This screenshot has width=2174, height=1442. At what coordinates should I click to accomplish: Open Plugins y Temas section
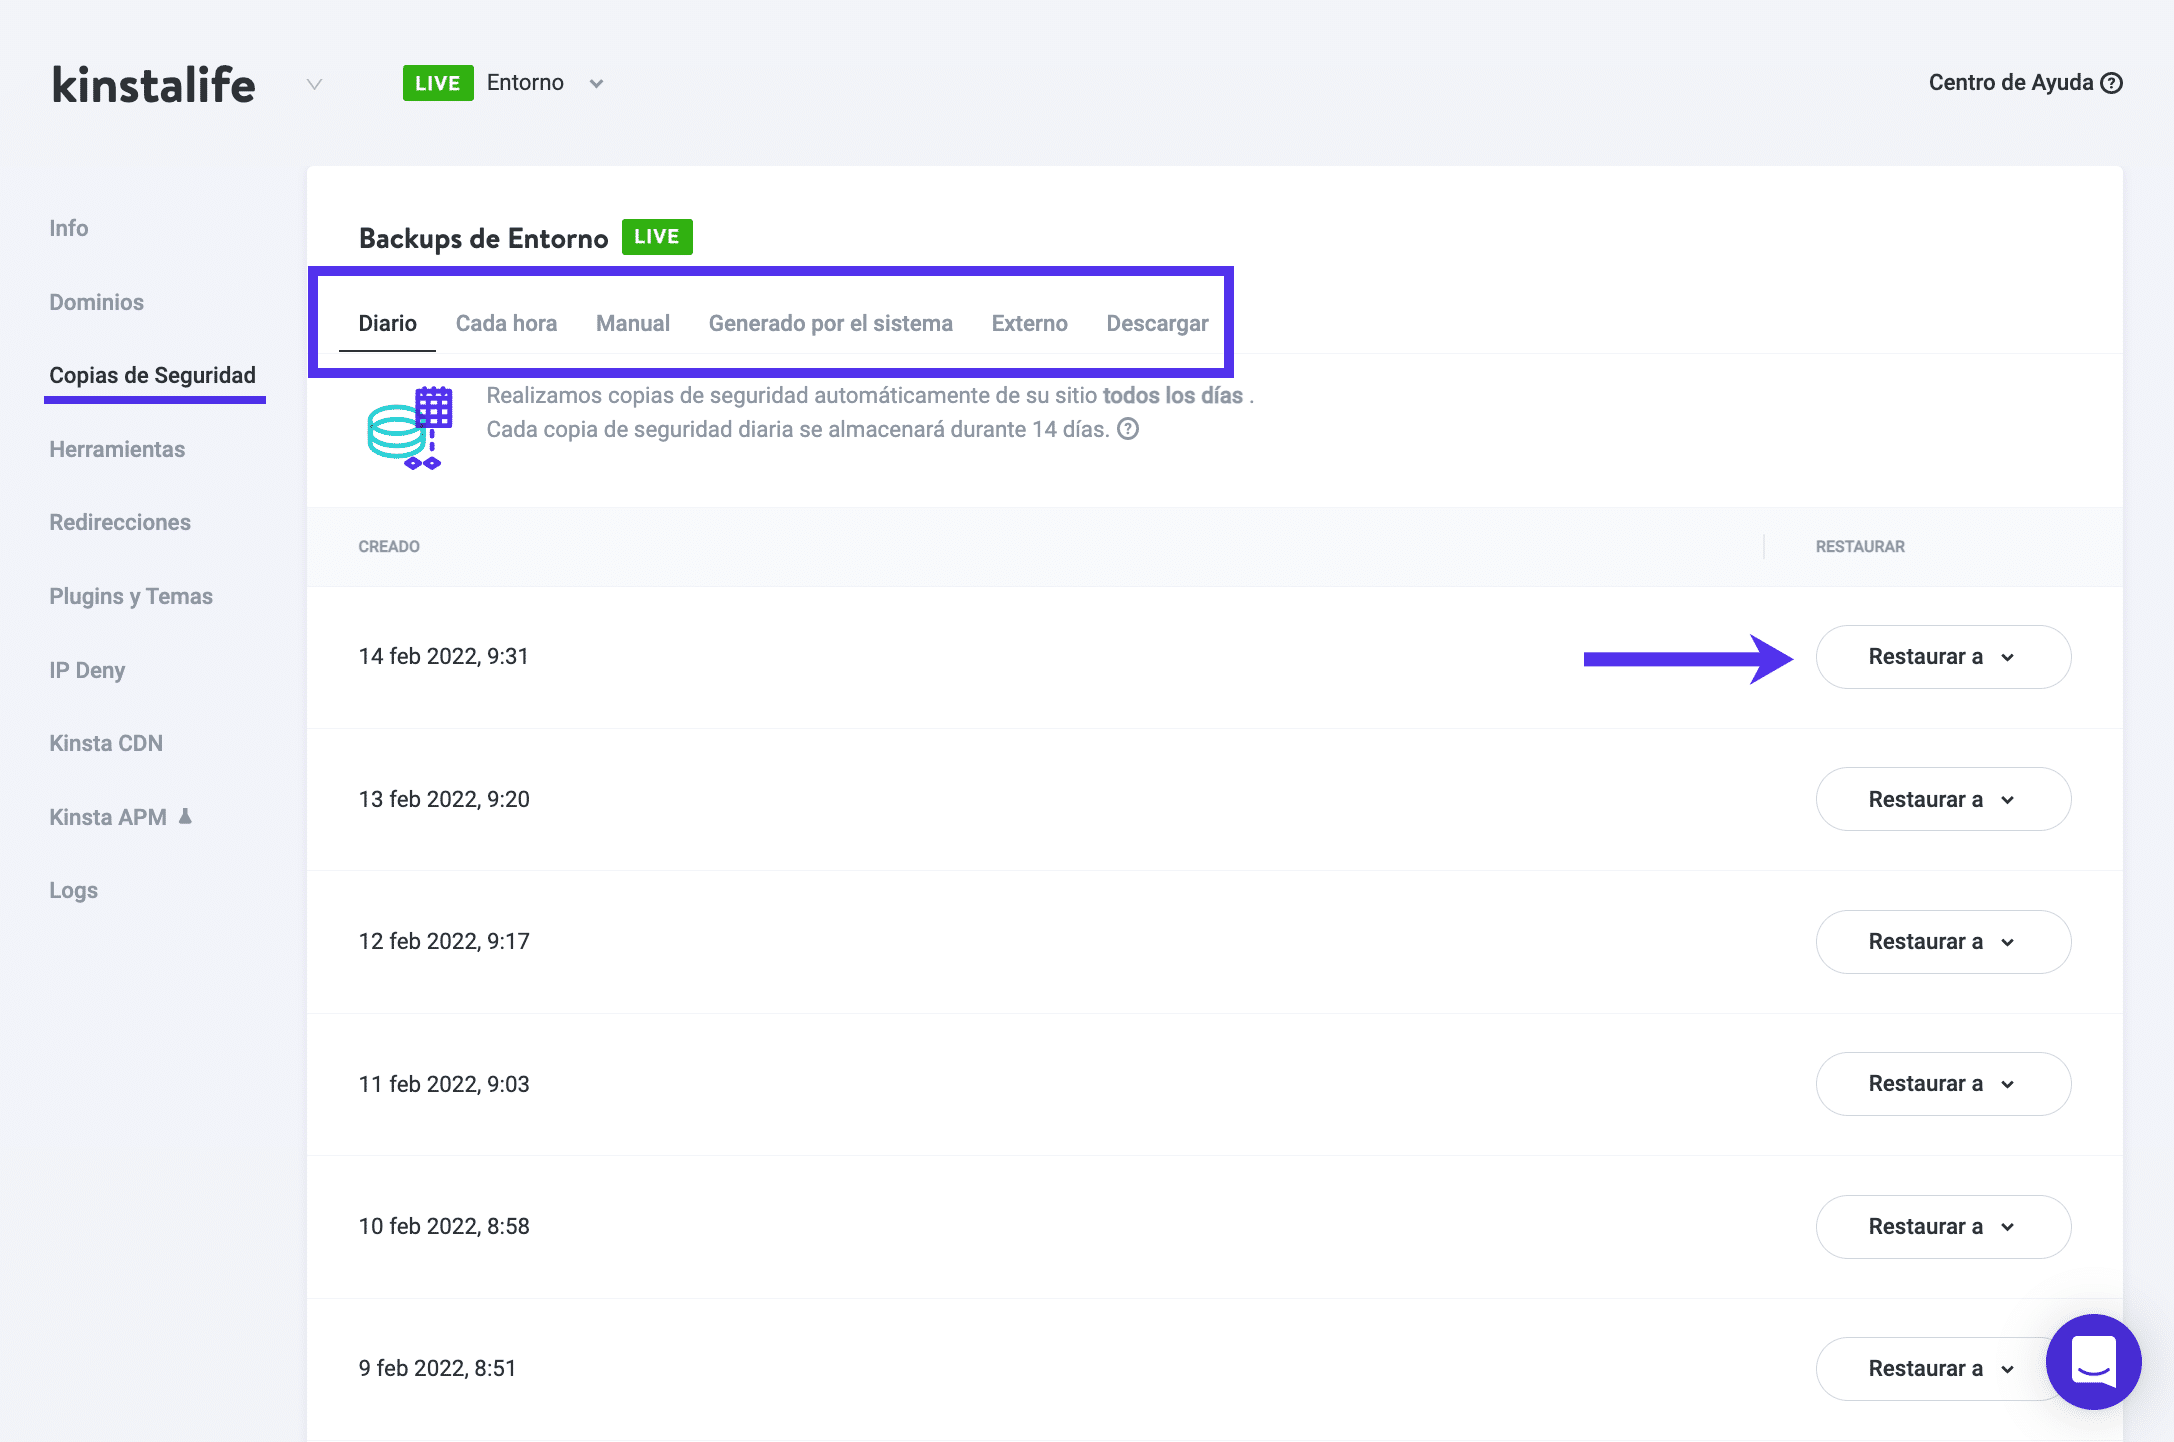(131, 596)
